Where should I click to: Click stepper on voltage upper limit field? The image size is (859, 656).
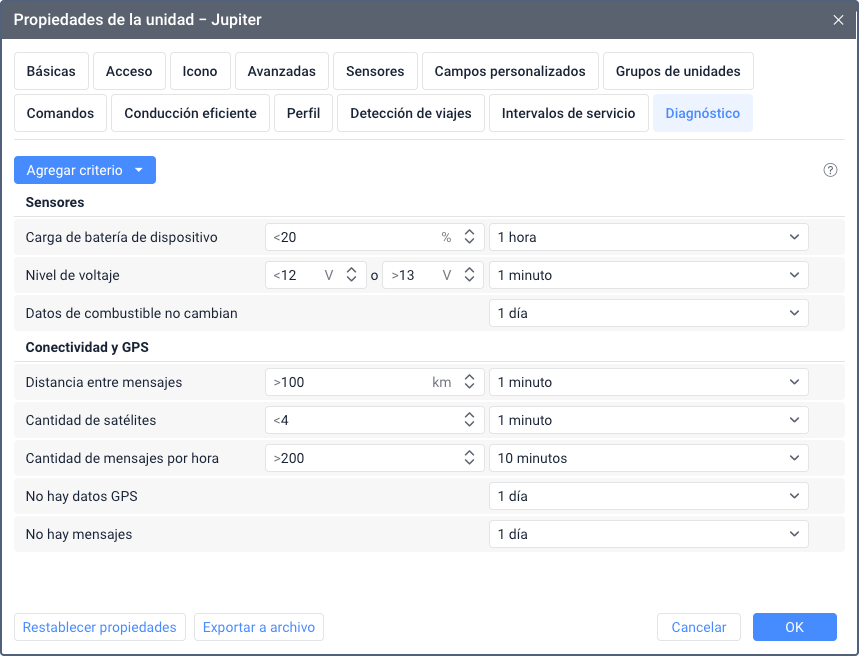(469, 275)
